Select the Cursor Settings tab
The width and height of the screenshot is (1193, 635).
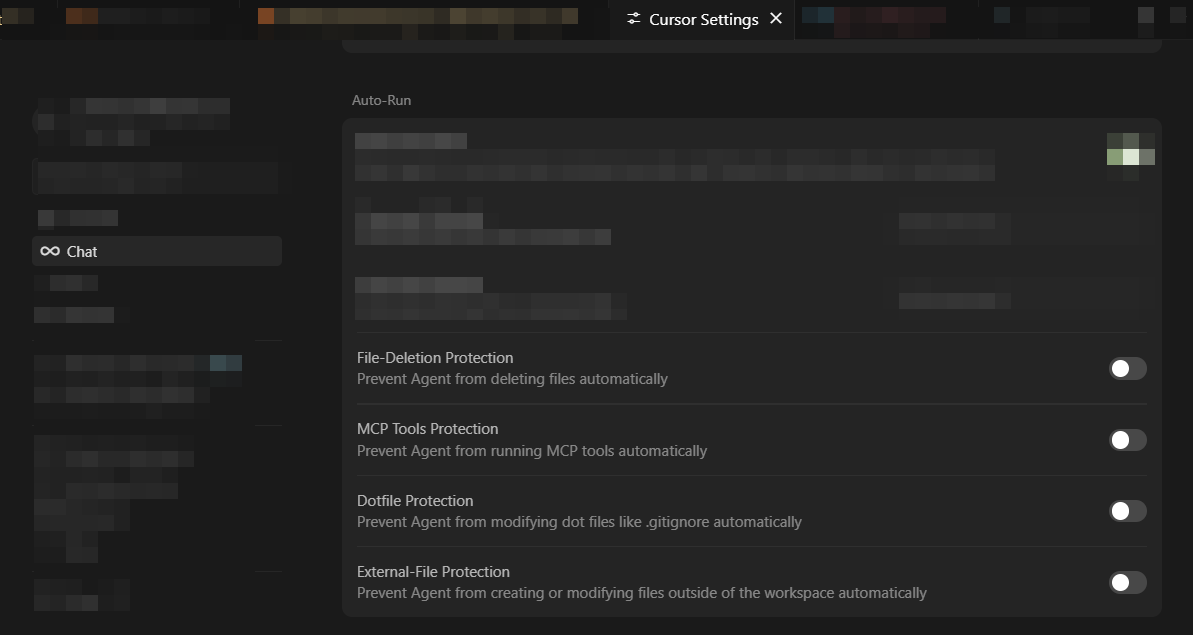[x=702, y=20]
